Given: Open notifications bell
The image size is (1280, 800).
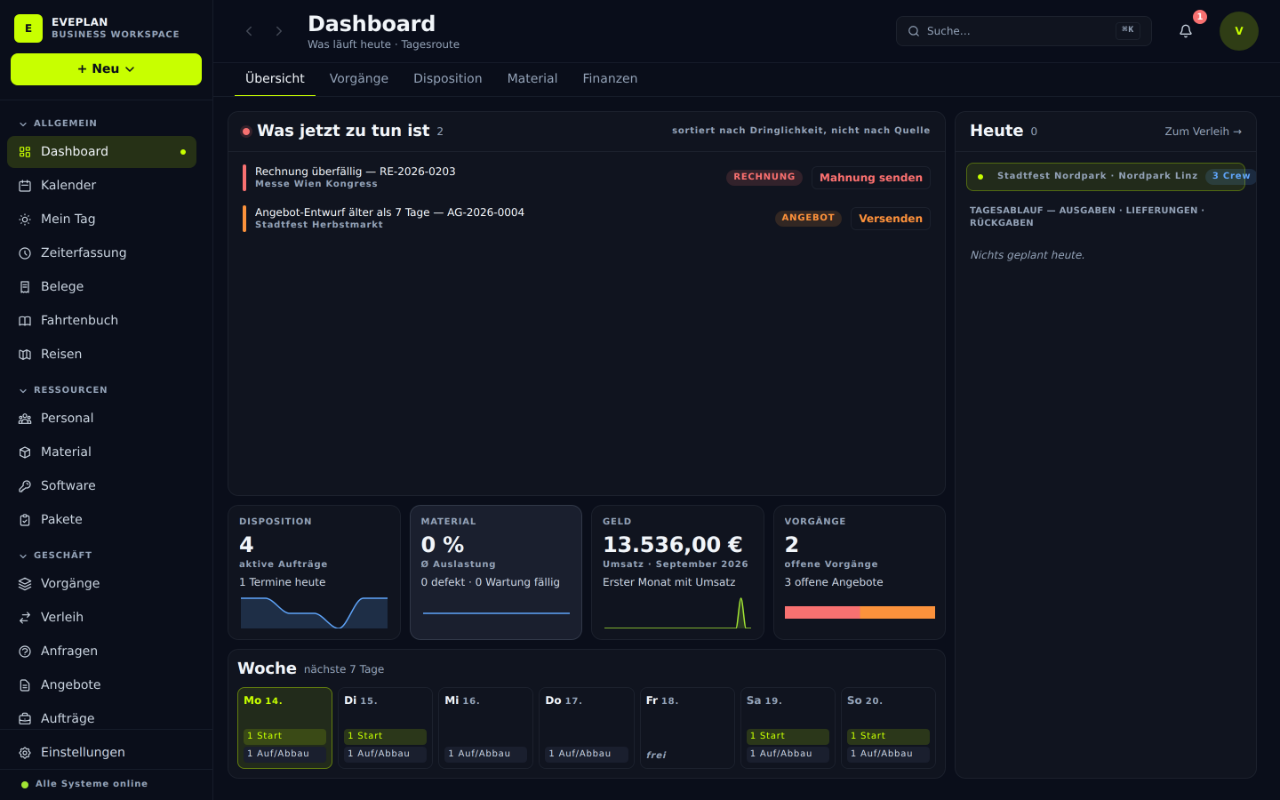Looking at the screenshot, I should tap(1186, 31).
